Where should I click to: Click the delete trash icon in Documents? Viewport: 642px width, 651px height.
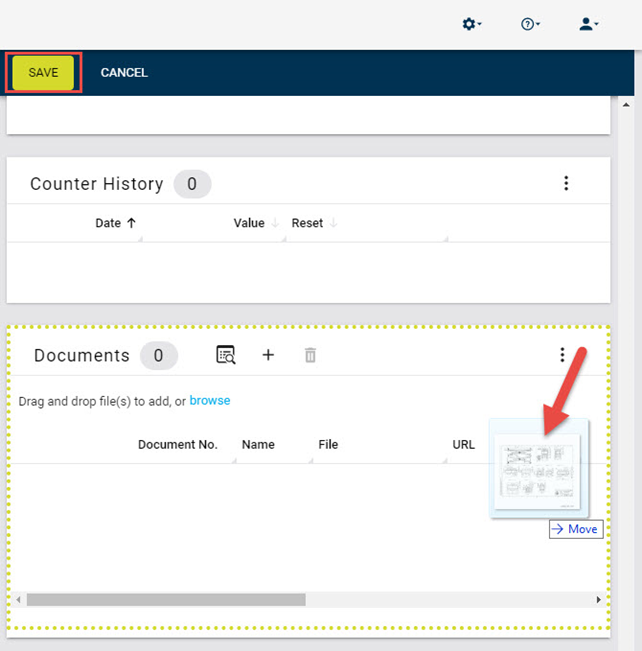click(310, 355)
